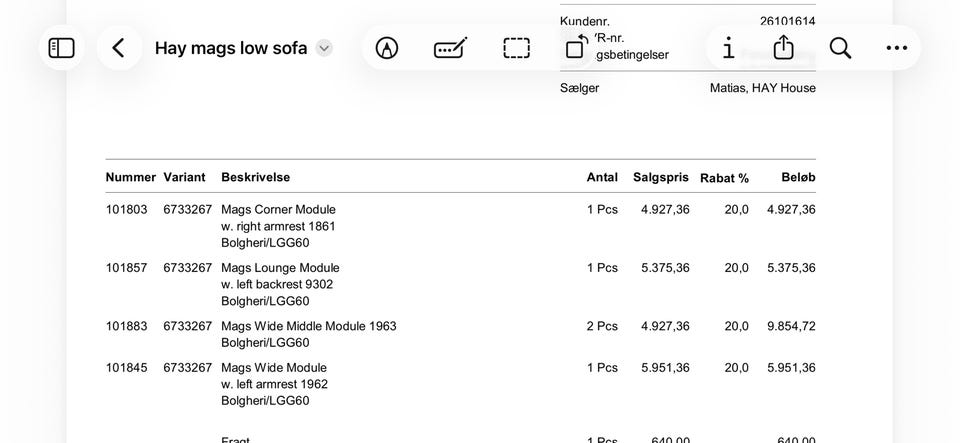Click 'Mags Wide Middle Module 1963' text
This screenshot has width=960, height=443.
309,326
